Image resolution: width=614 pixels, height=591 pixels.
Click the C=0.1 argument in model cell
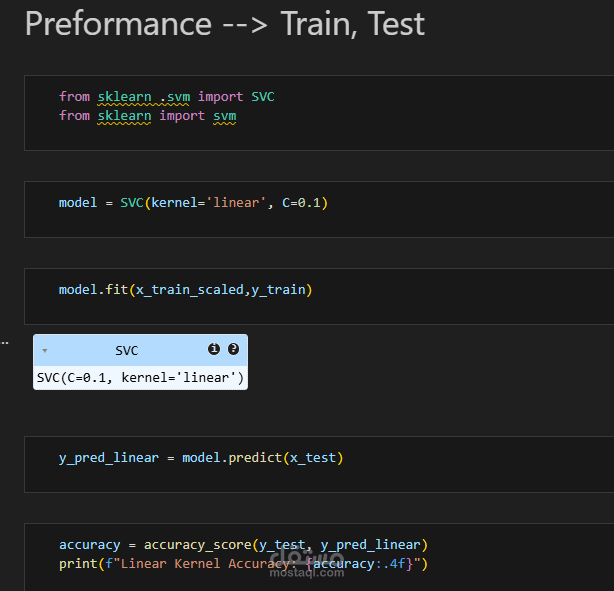pyautogui.click(x=301, y=203)
